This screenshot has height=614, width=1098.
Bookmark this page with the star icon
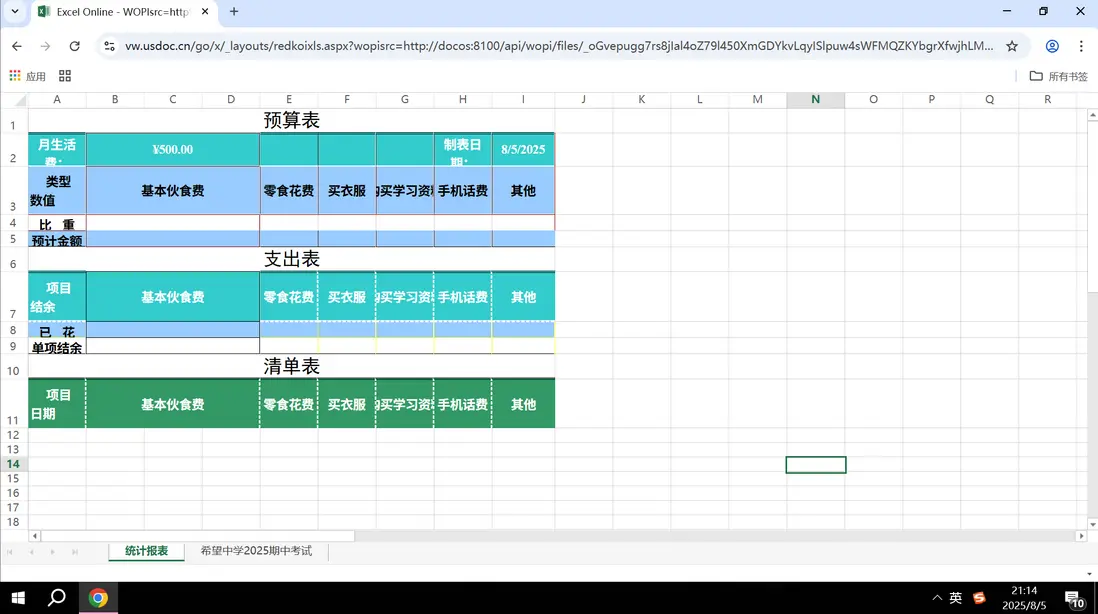(1012, 45)
